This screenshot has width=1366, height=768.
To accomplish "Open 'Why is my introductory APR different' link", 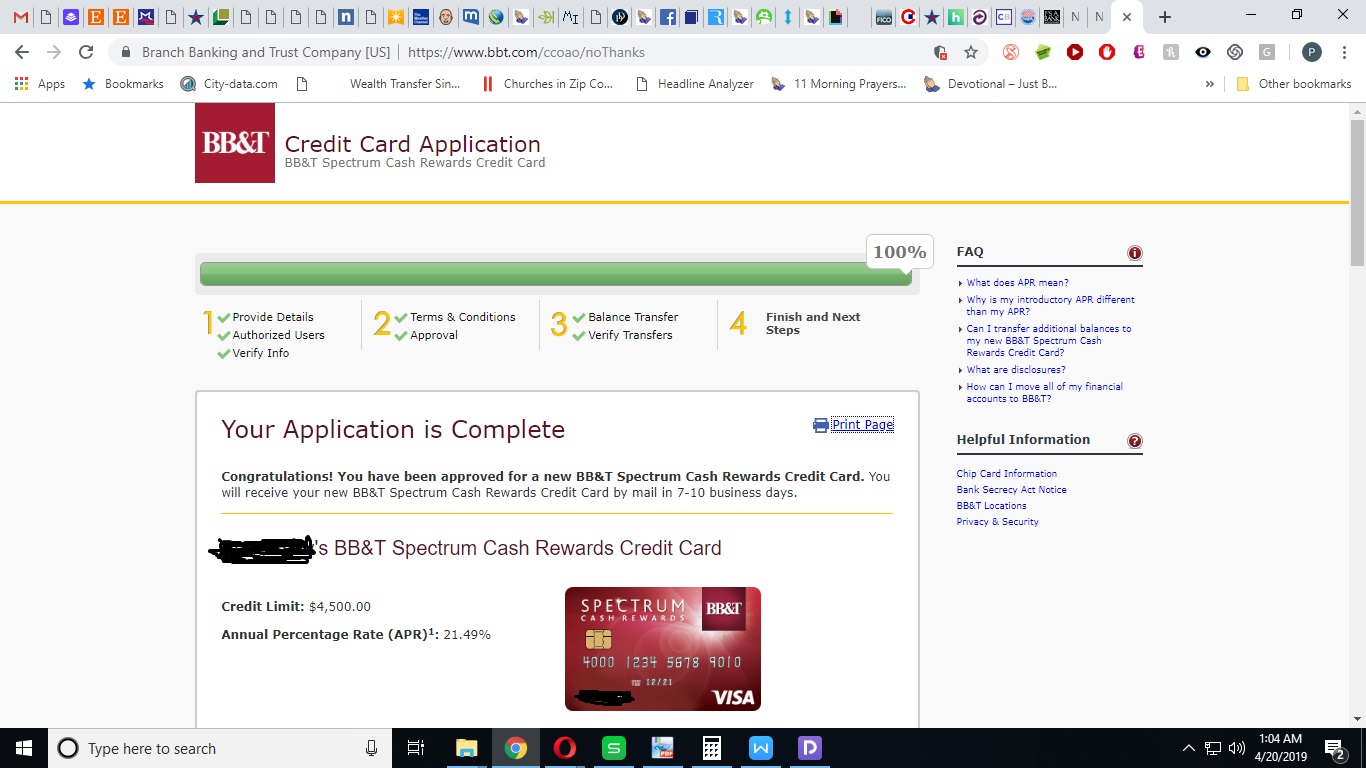I will click(x=1050, y=306).
